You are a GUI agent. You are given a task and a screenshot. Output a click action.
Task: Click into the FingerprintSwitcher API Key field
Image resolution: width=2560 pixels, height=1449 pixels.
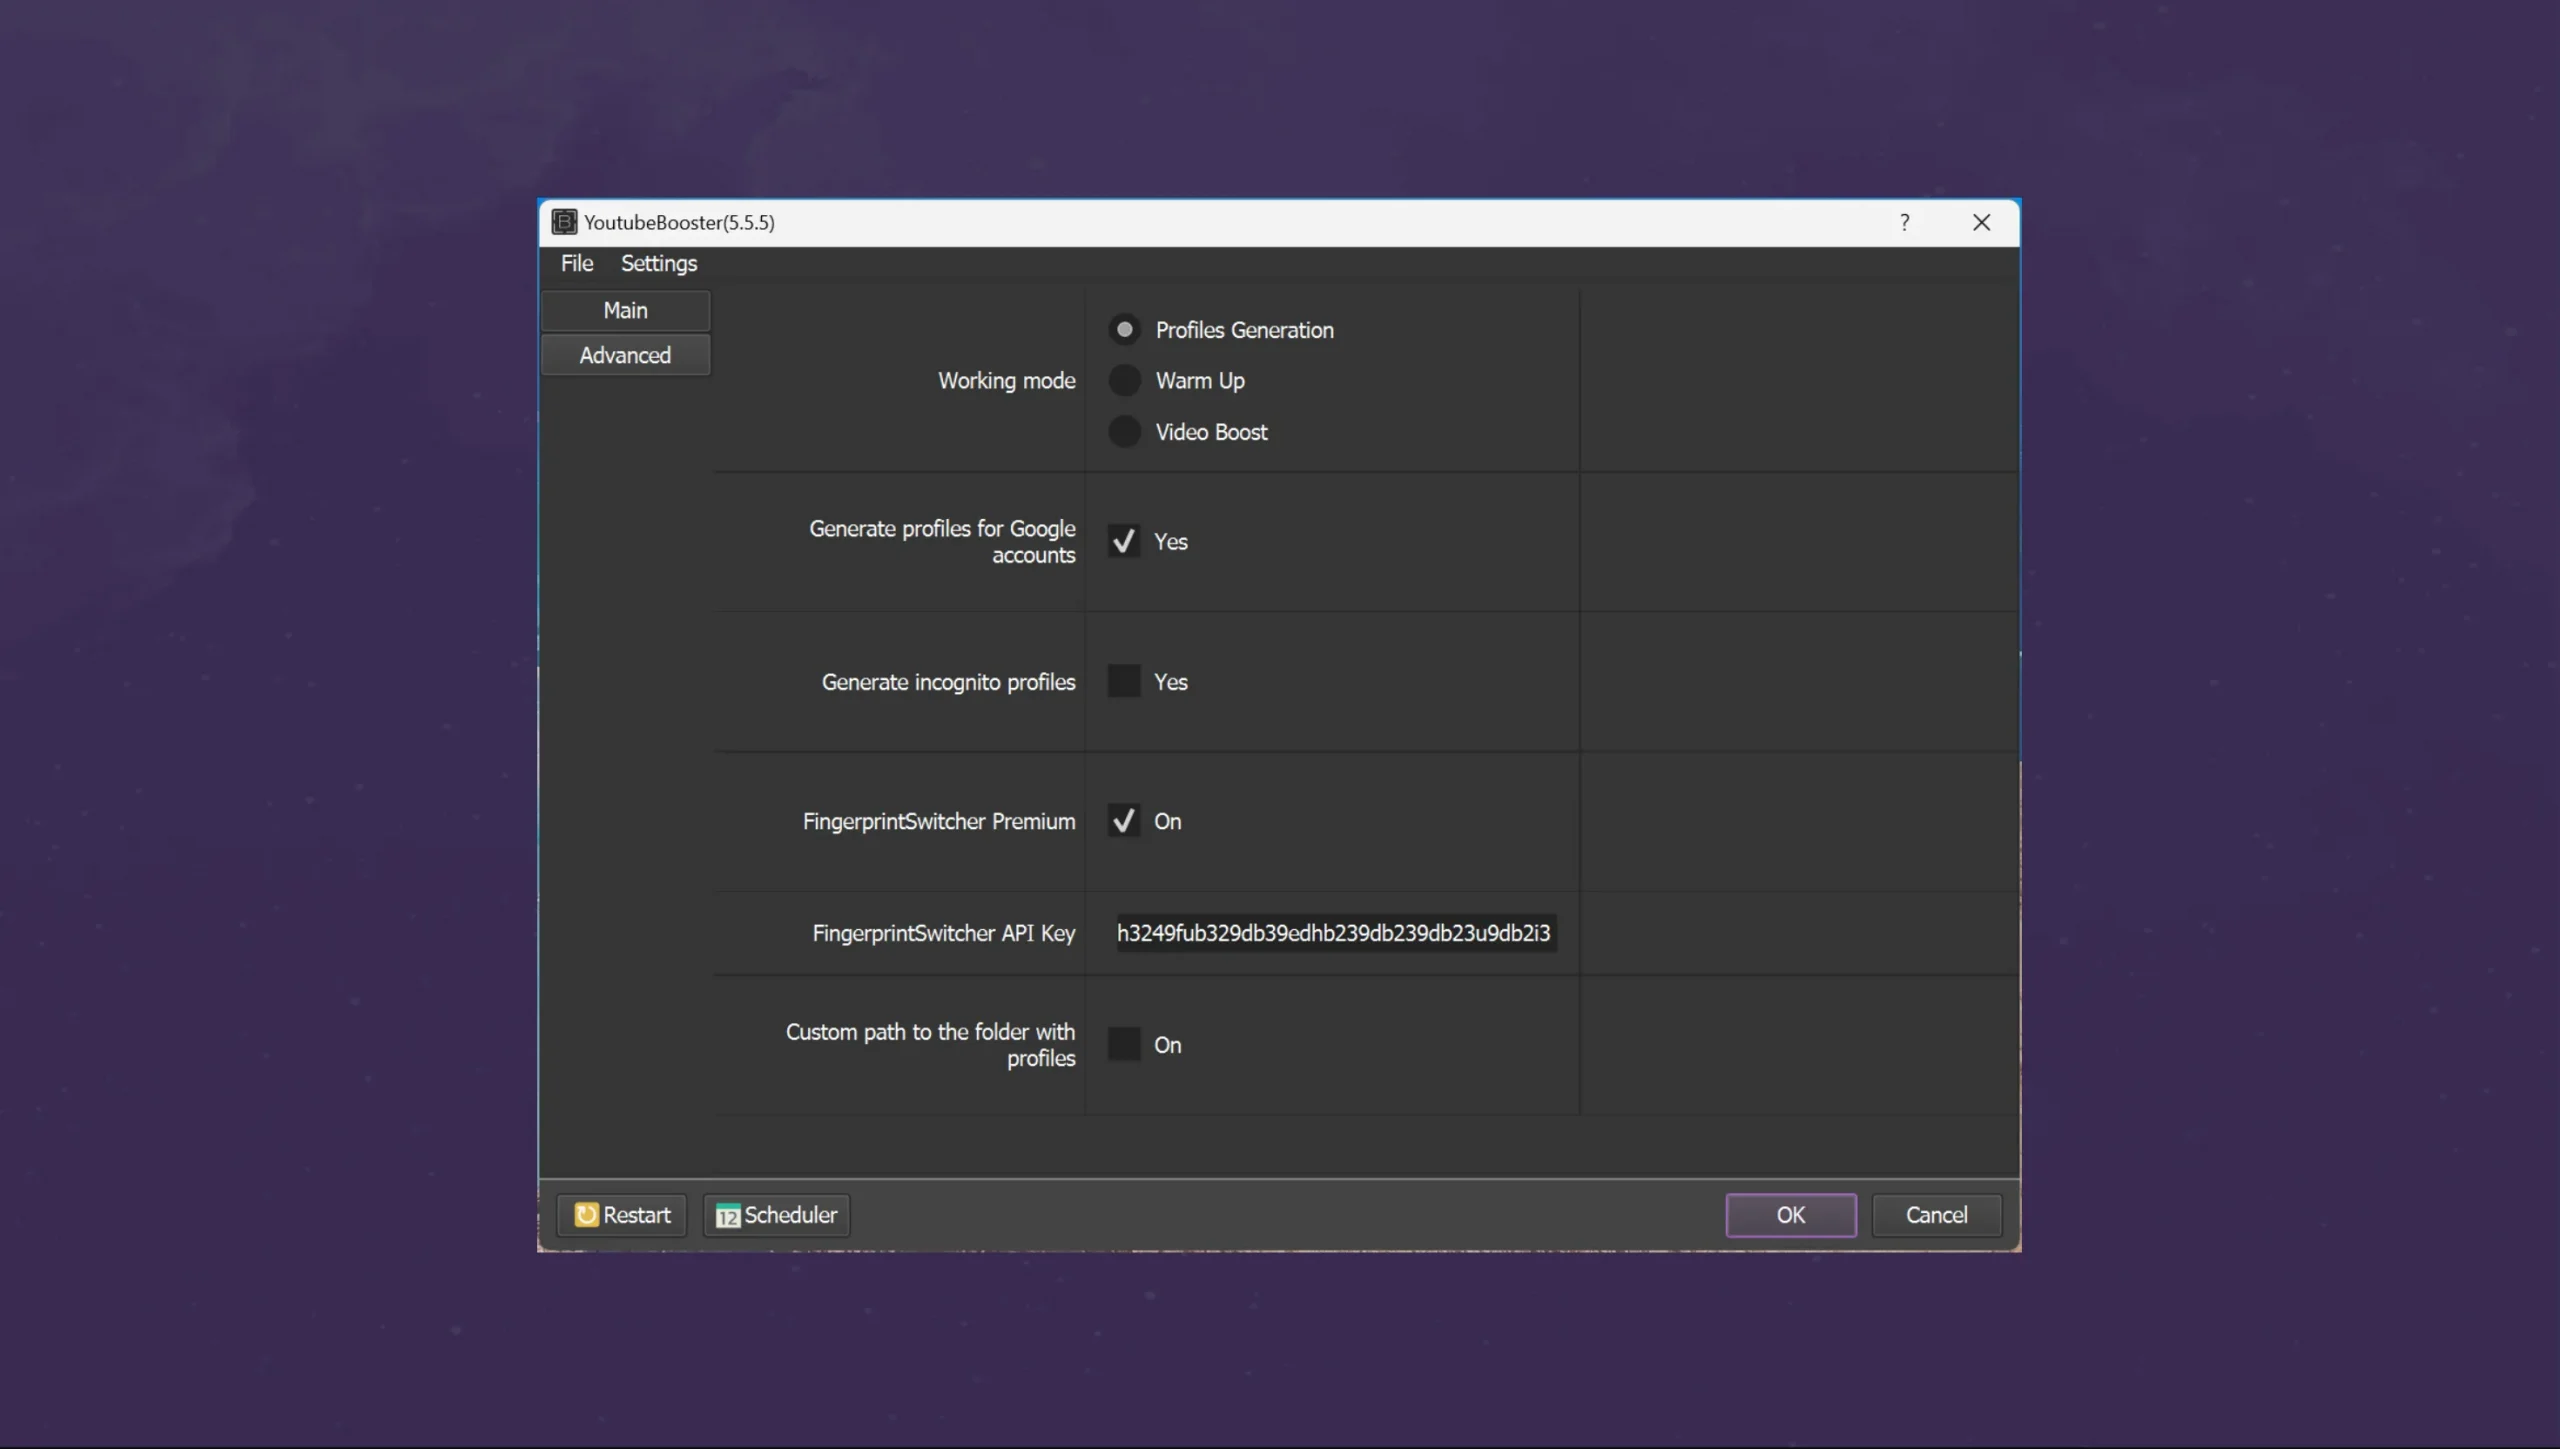[x=1335, y=933]
